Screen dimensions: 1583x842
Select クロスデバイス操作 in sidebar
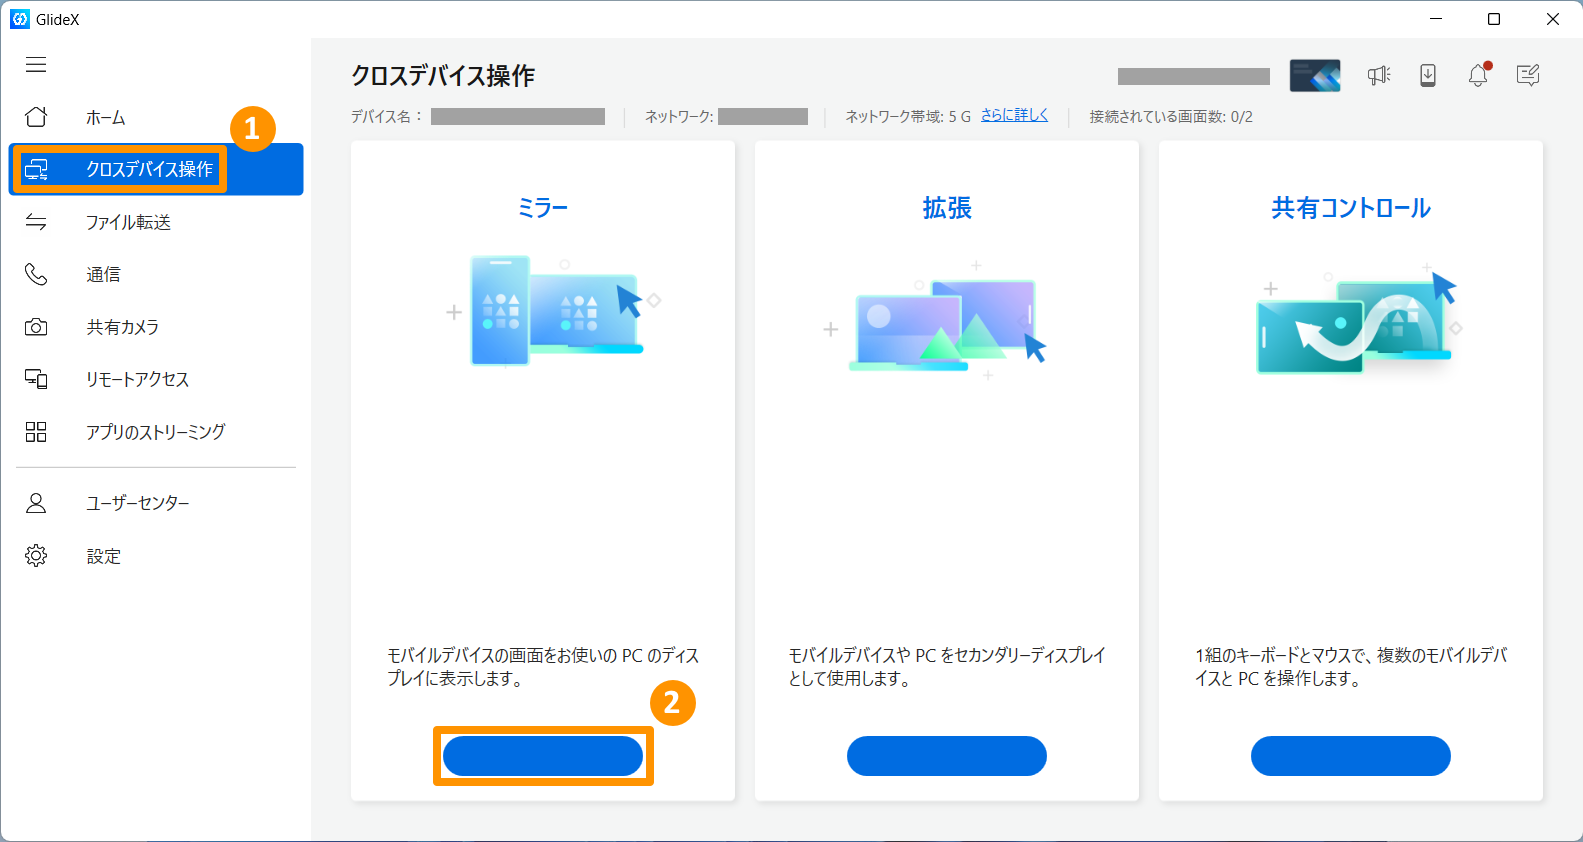pyautogui.click(x=149, y=169)
